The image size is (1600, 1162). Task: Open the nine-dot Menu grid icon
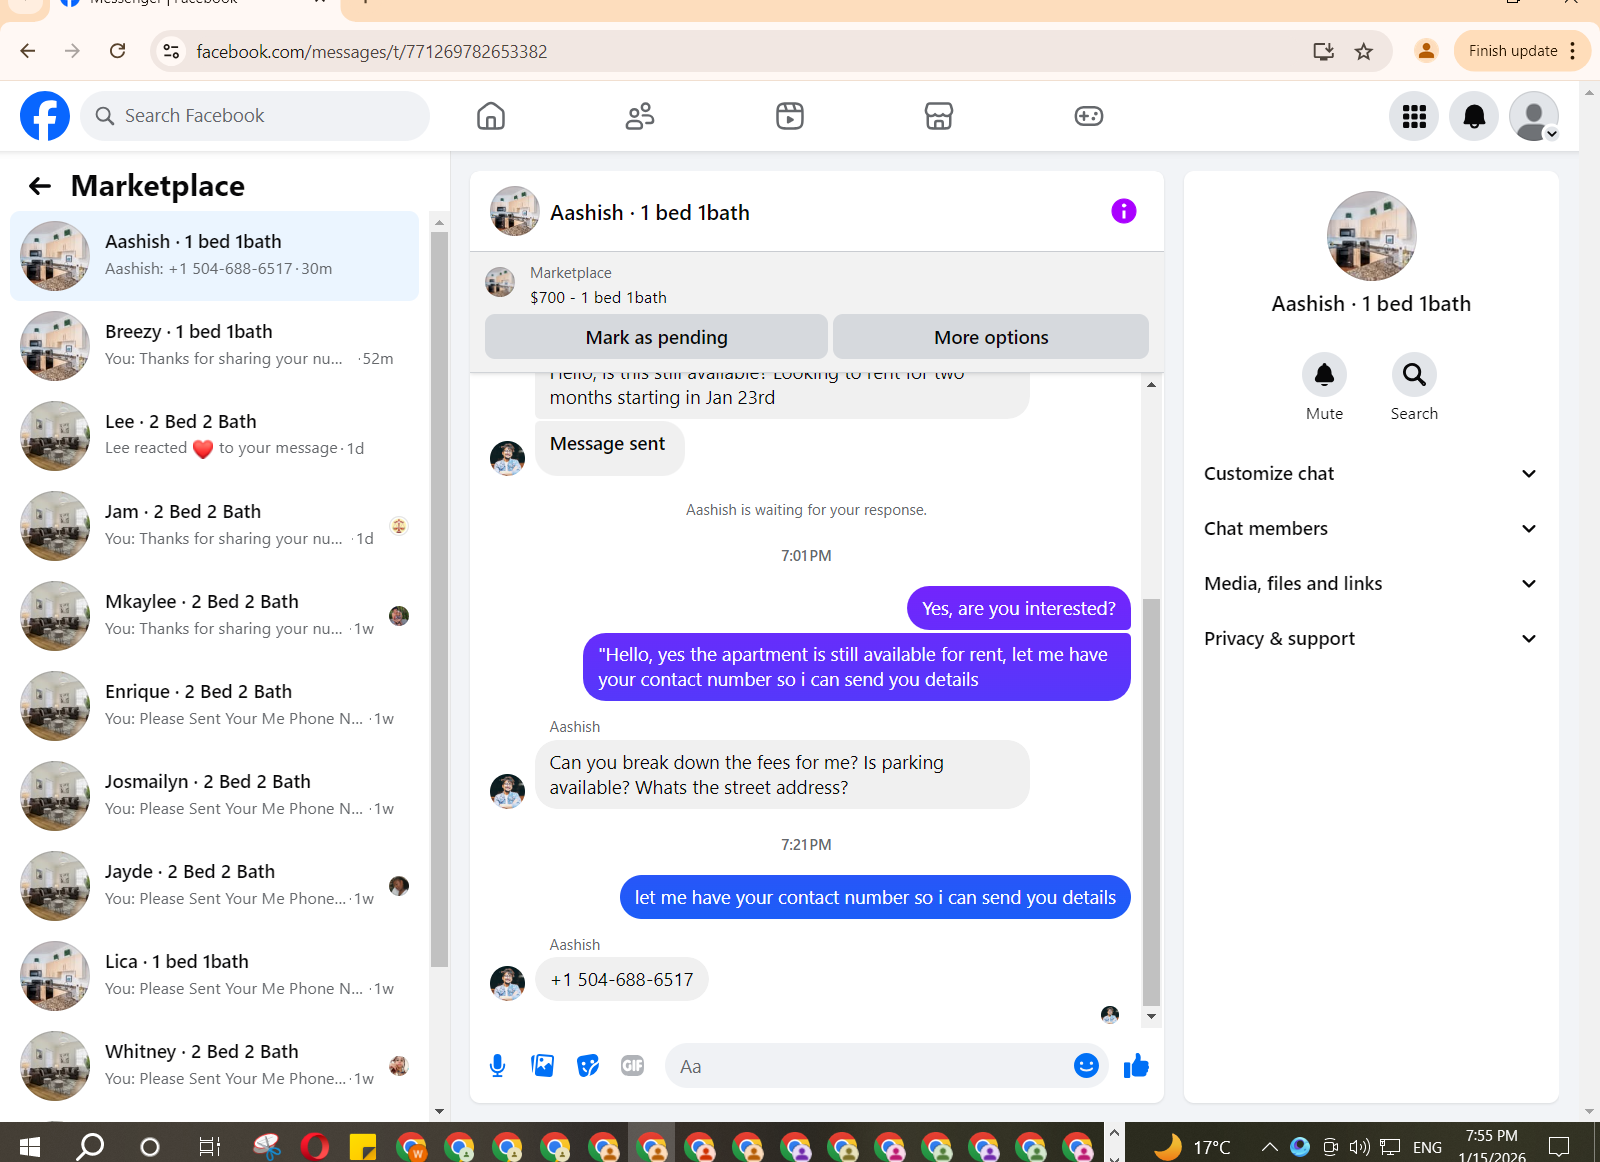click(1414, 116)
